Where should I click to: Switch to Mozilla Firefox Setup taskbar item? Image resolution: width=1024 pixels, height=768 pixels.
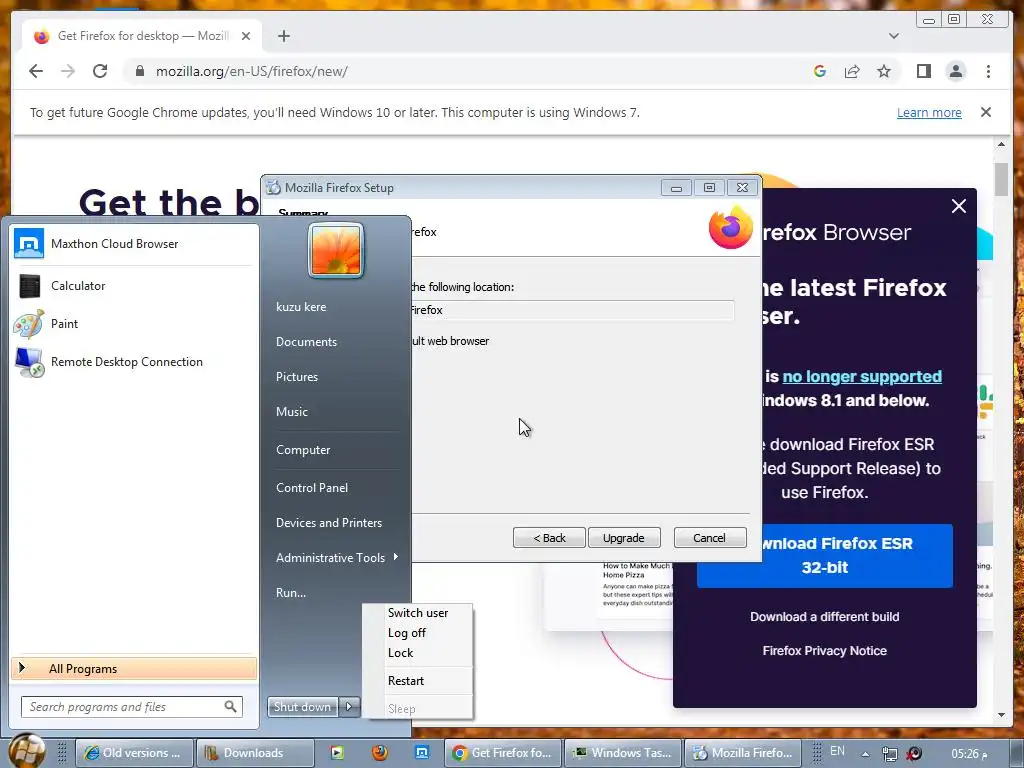coord(742,753)
